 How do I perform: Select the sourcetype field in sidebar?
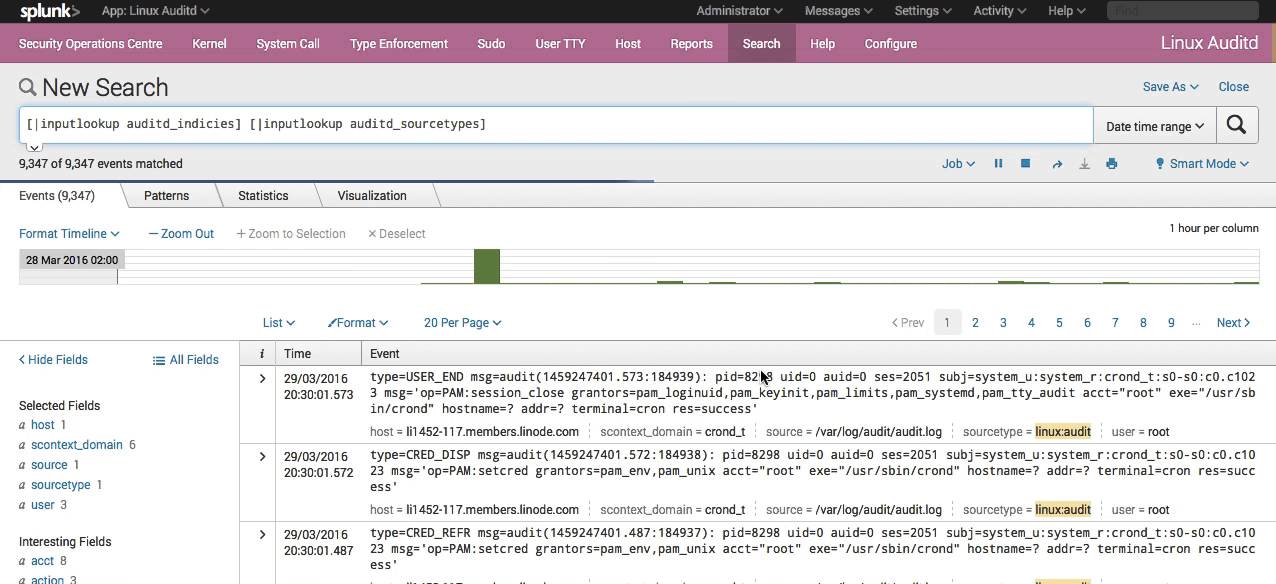coord(61,485)
